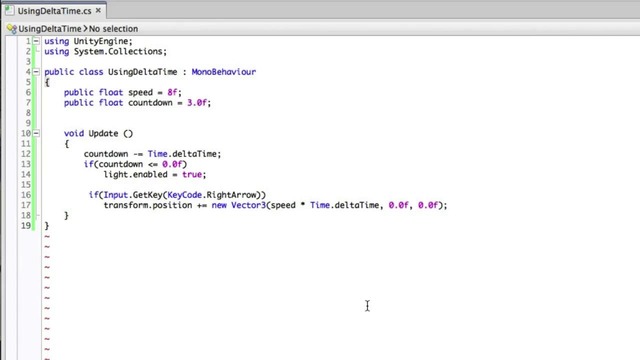Click the value 8f on line 6

coord(172,92)
